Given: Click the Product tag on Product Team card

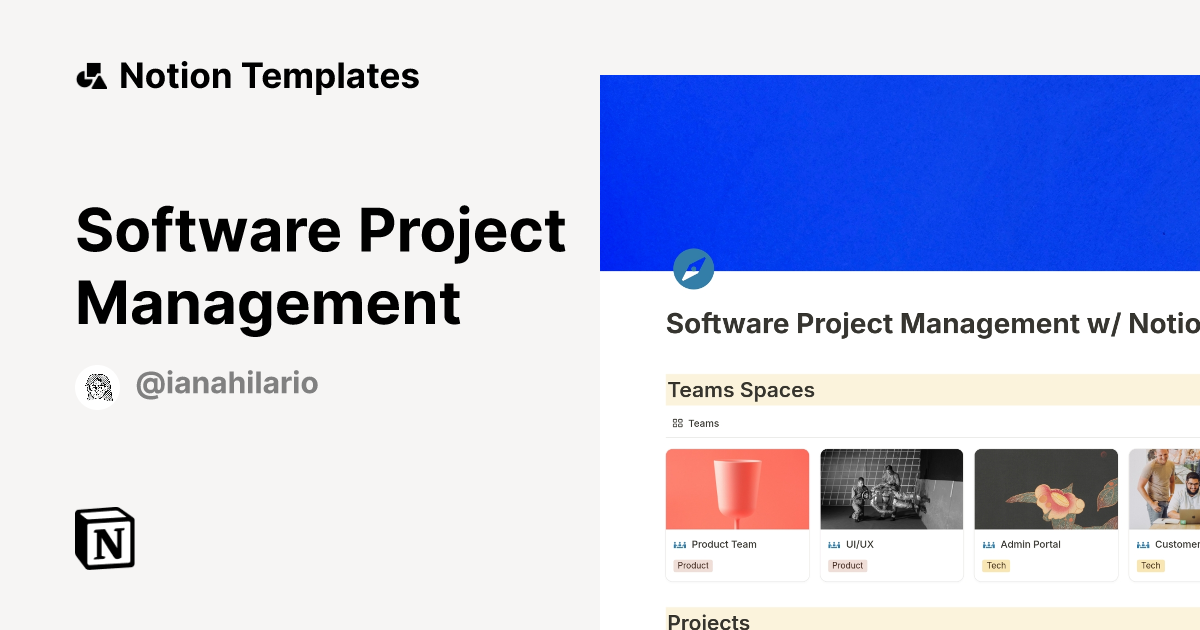Looking at the screenshot, I should [x=693, y=565].
